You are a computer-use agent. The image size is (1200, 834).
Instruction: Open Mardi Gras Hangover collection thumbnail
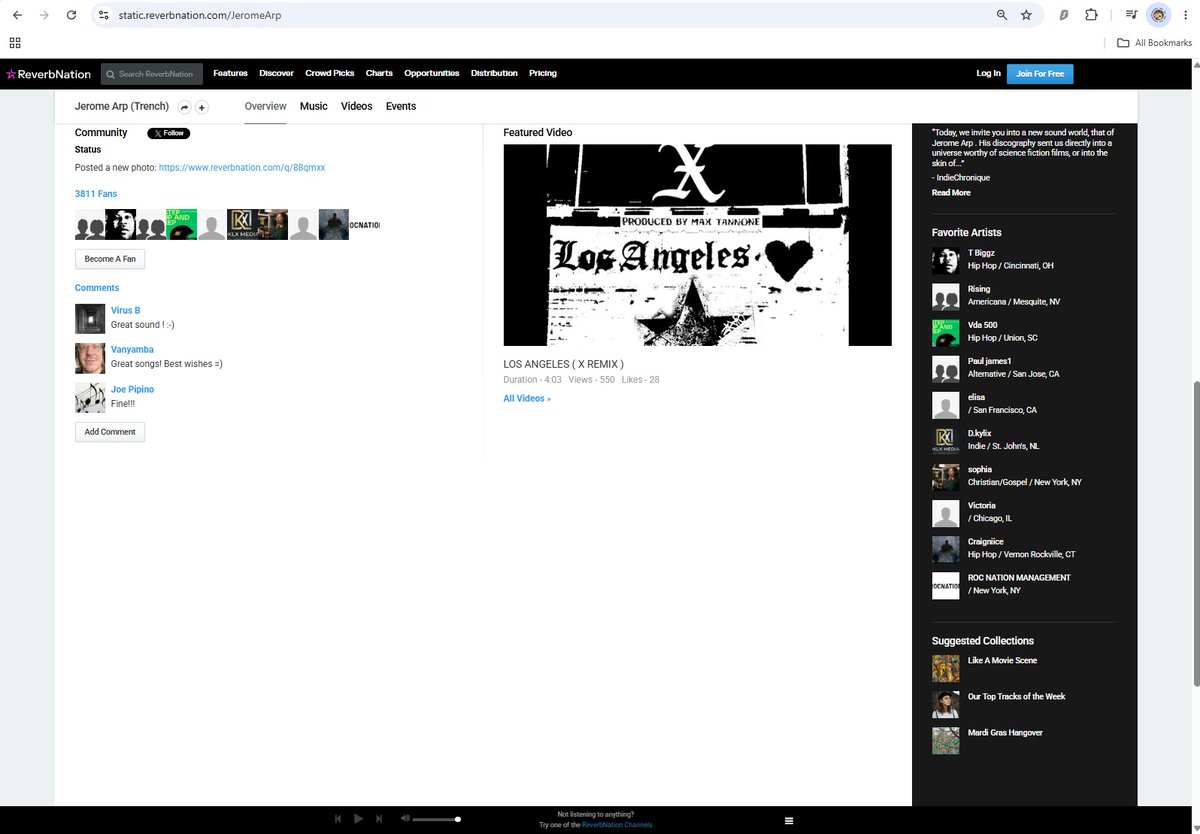point(946,740)
